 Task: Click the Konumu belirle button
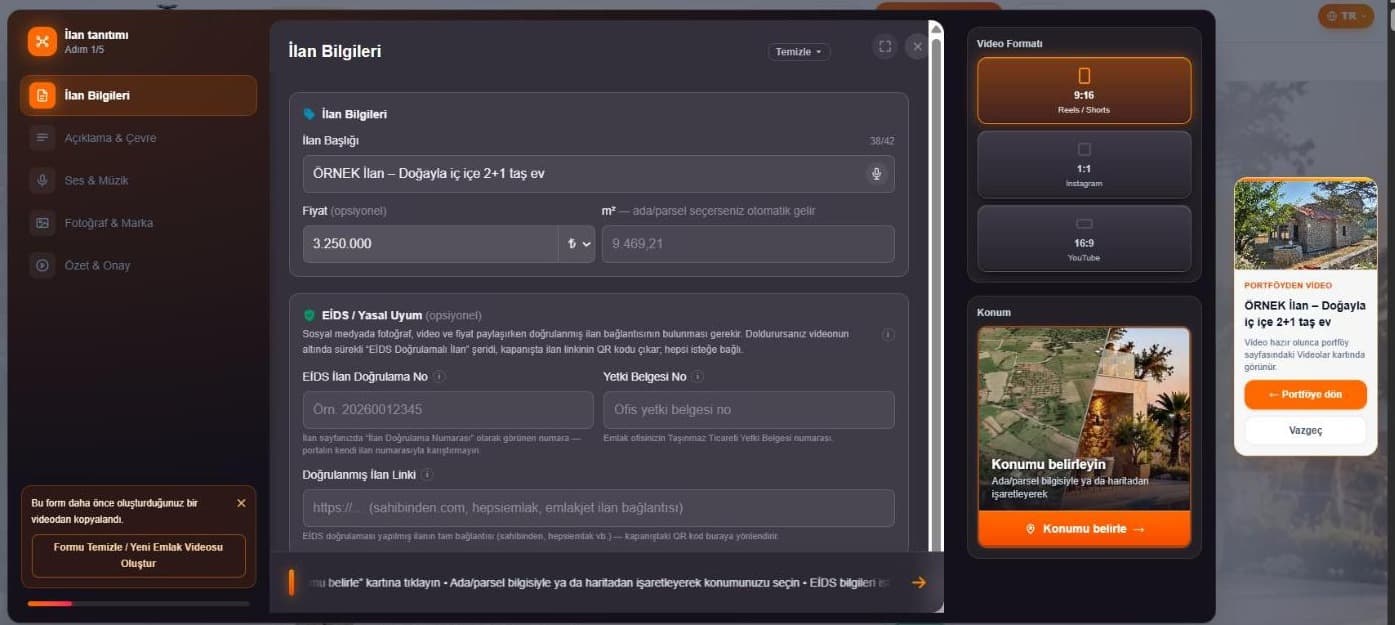(1084, 529)
